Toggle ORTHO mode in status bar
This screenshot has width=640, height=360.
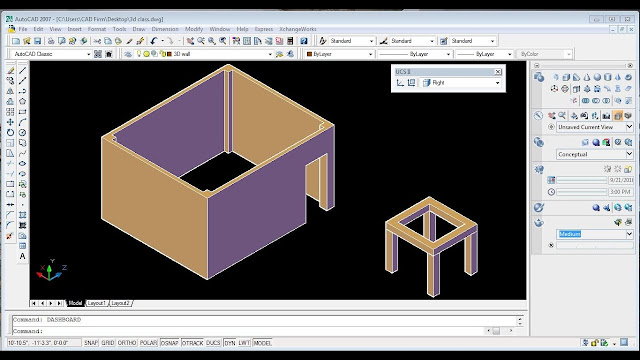coord(127,343)
